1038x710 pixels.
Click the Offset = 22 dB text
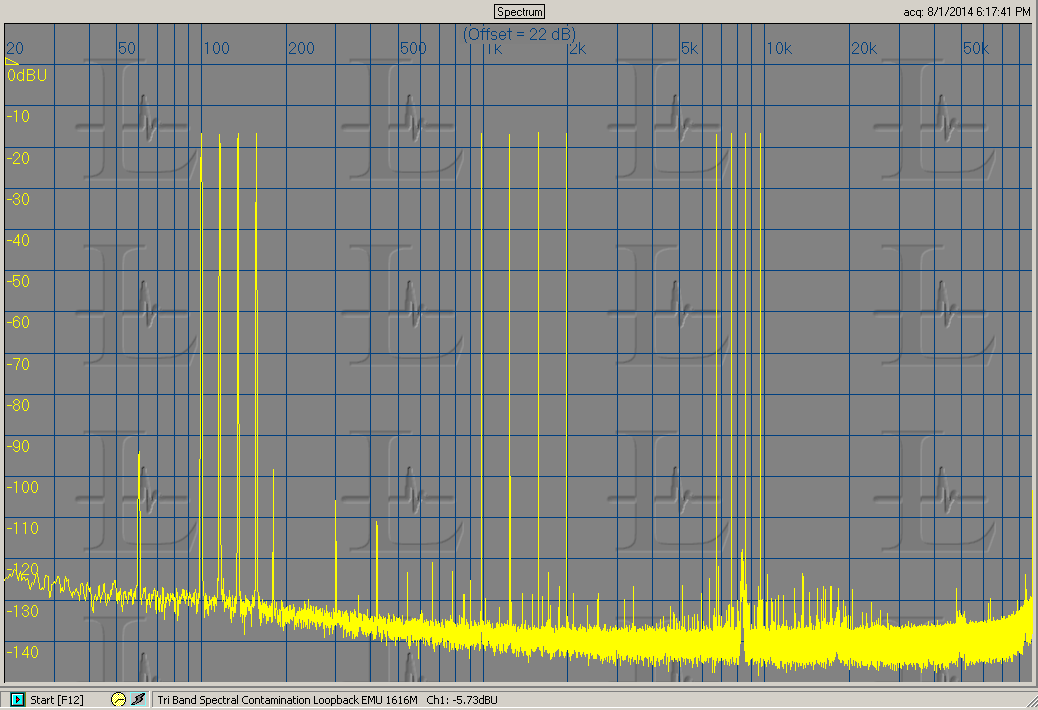519,34
